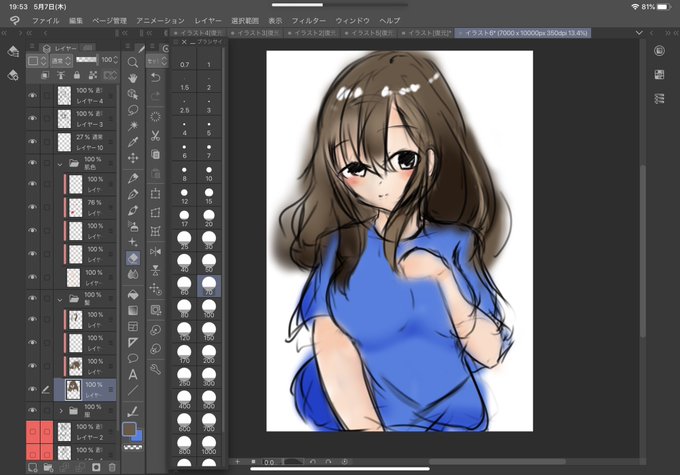This screenshot has width=680, height=475.
Task: Click the new raster layer icon
Action: 33,467
